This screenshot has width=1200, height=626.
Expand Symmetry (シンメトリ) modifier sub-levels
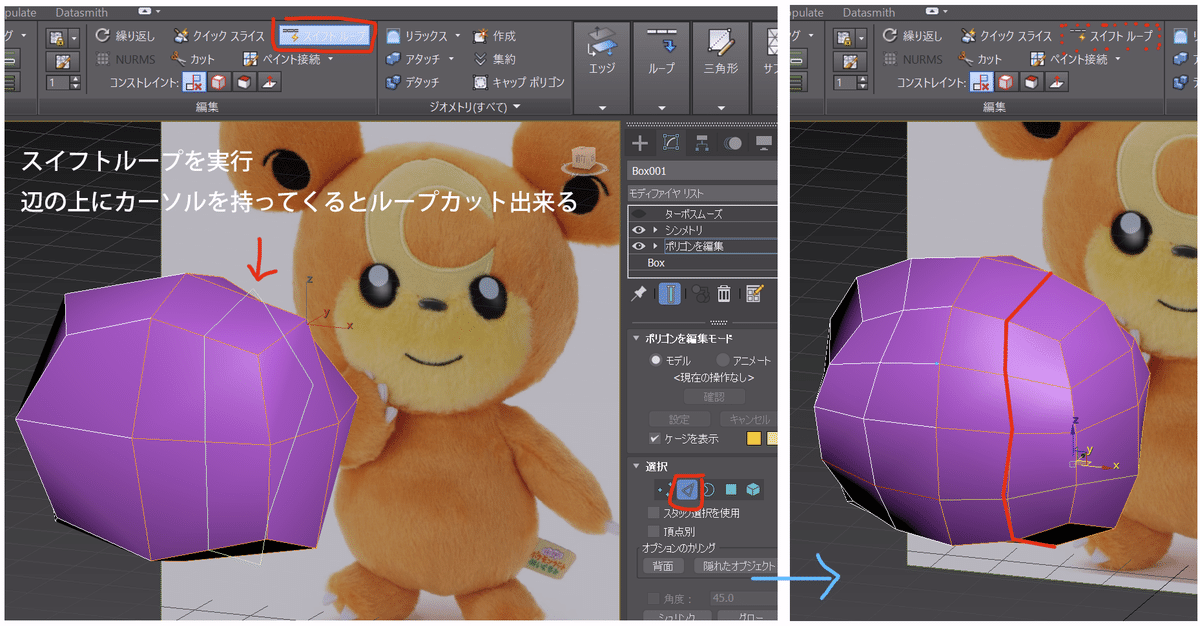pos(655,230)
